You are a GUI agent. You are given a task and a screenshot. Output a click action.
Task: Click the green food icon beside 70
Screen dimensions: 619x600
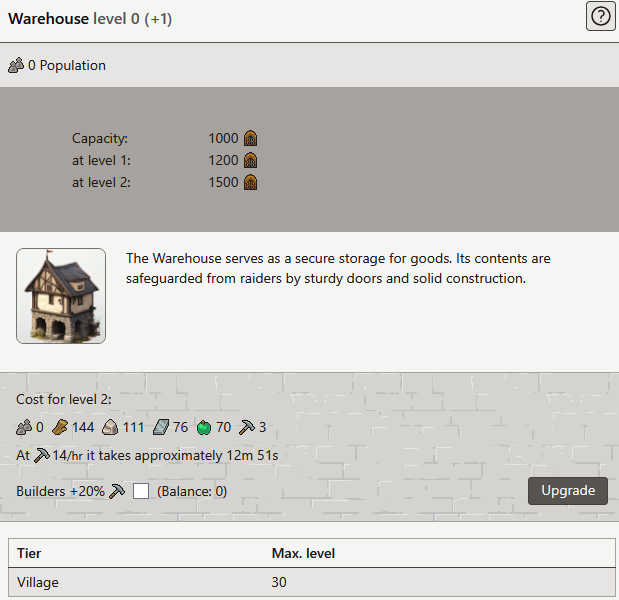point(203,428)
